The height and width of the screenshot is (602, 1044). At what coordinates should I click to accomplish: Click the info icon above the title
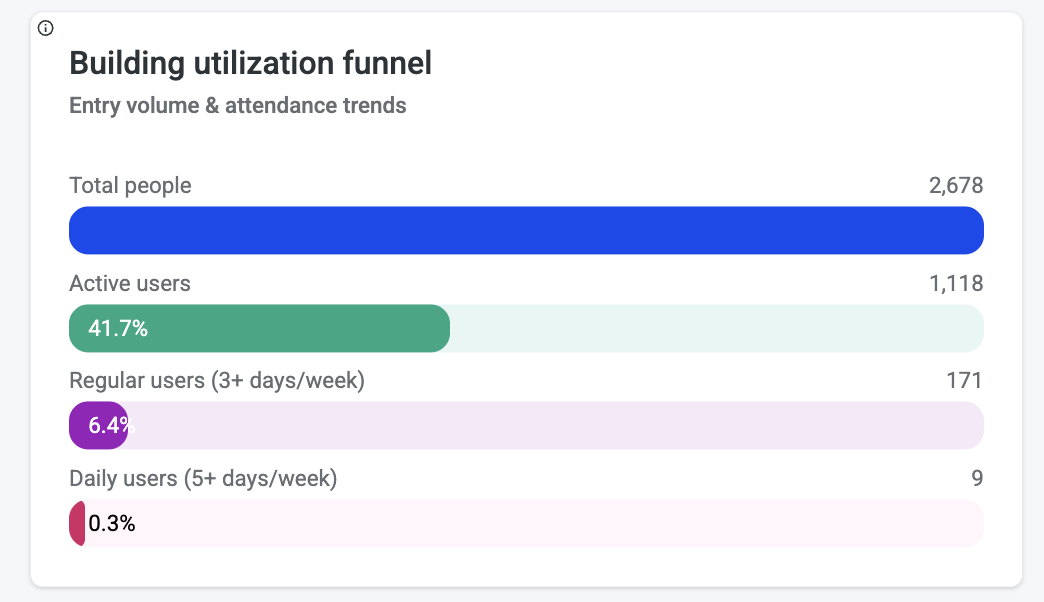tap(45, 28)
